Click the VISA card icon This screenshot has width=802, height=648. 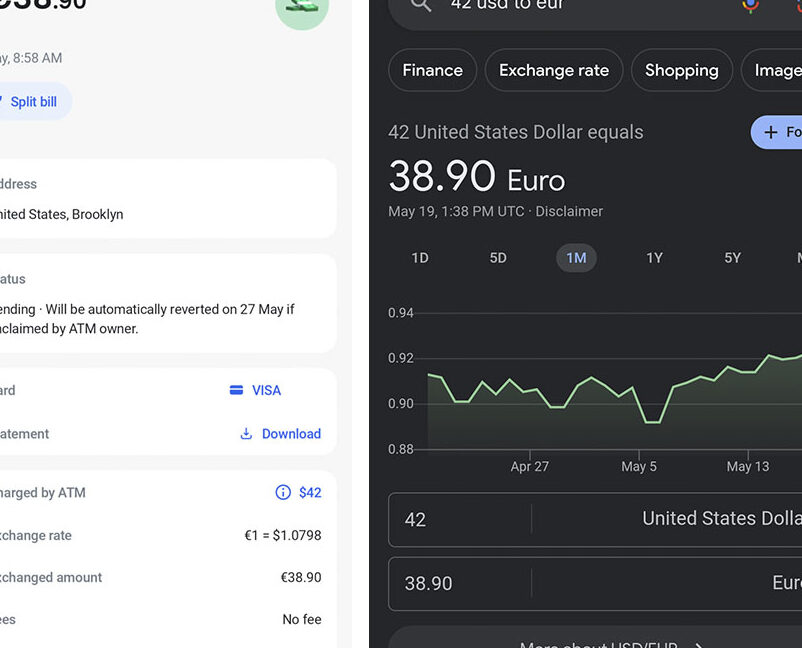pyautogui.click(x=237, y=390)
